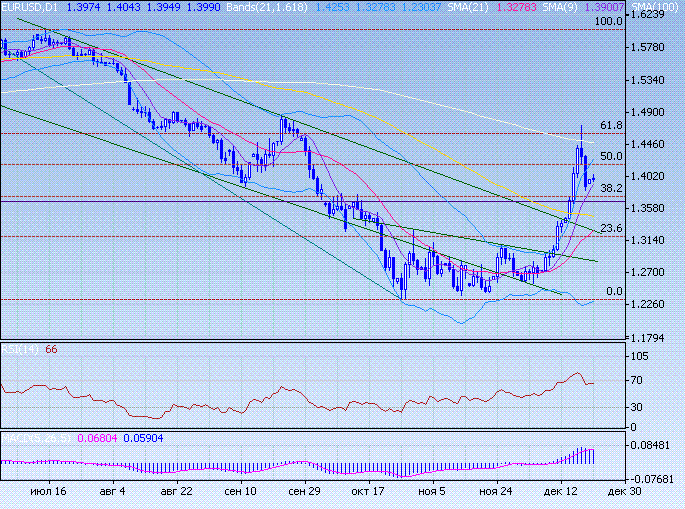Click the blue MACD signal value 0.05904
The image size is (685, 509).
140,437
